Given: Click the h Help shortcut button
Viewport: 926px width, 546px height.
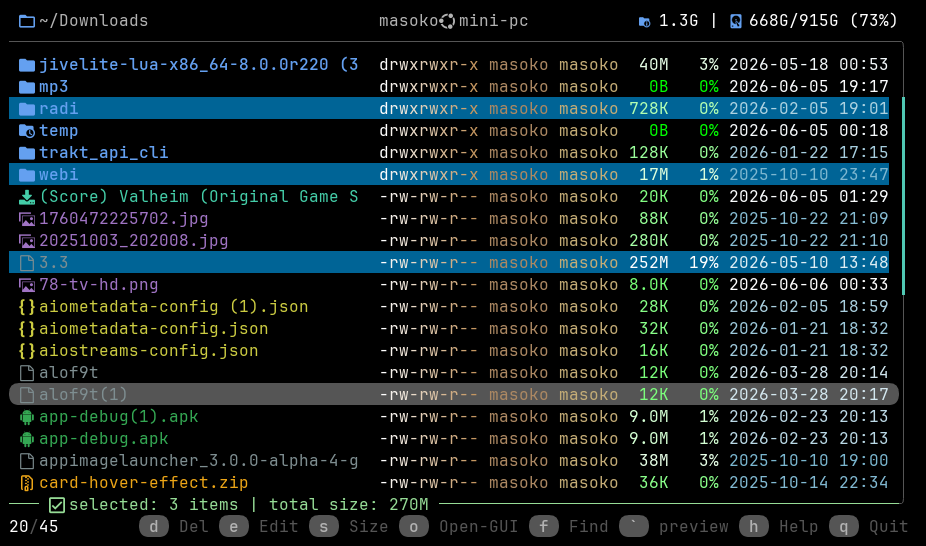Looking at the screenshot, I should (778, 527).
